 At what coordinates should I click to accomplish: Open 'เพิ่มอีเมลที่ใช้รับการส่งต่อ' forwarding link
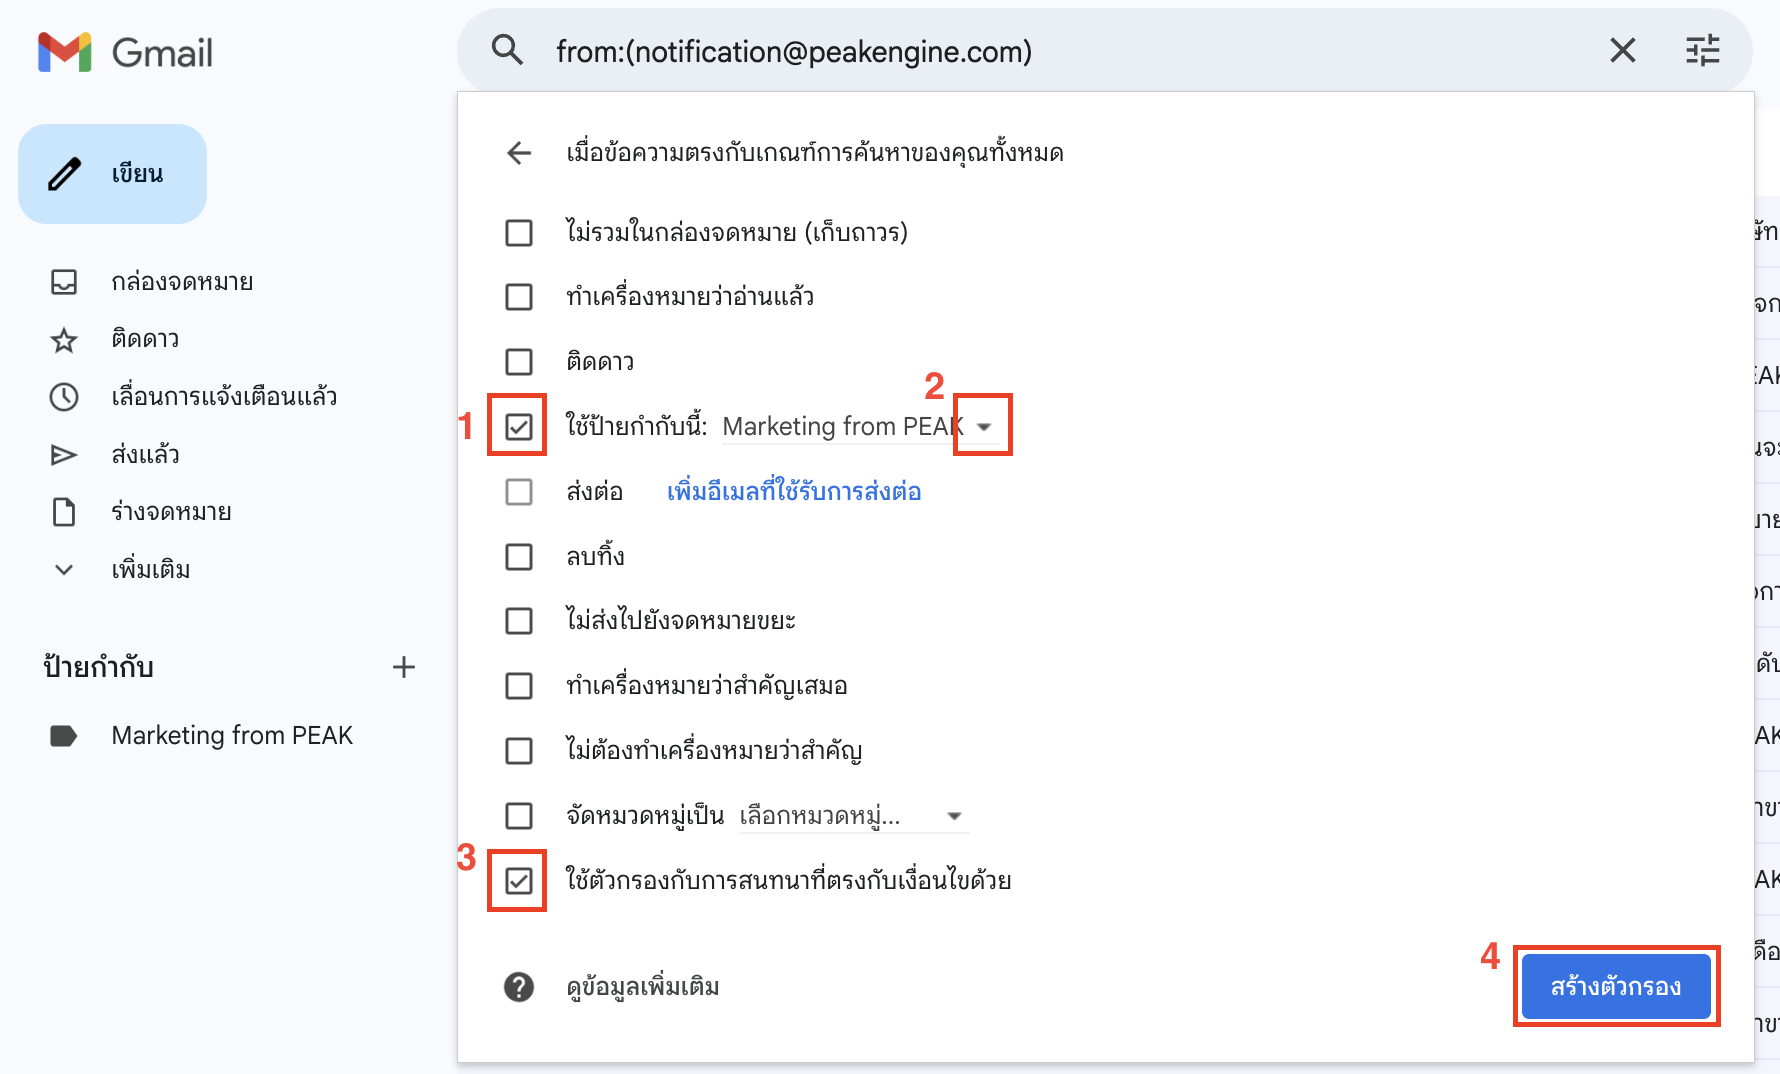[793, 491]
